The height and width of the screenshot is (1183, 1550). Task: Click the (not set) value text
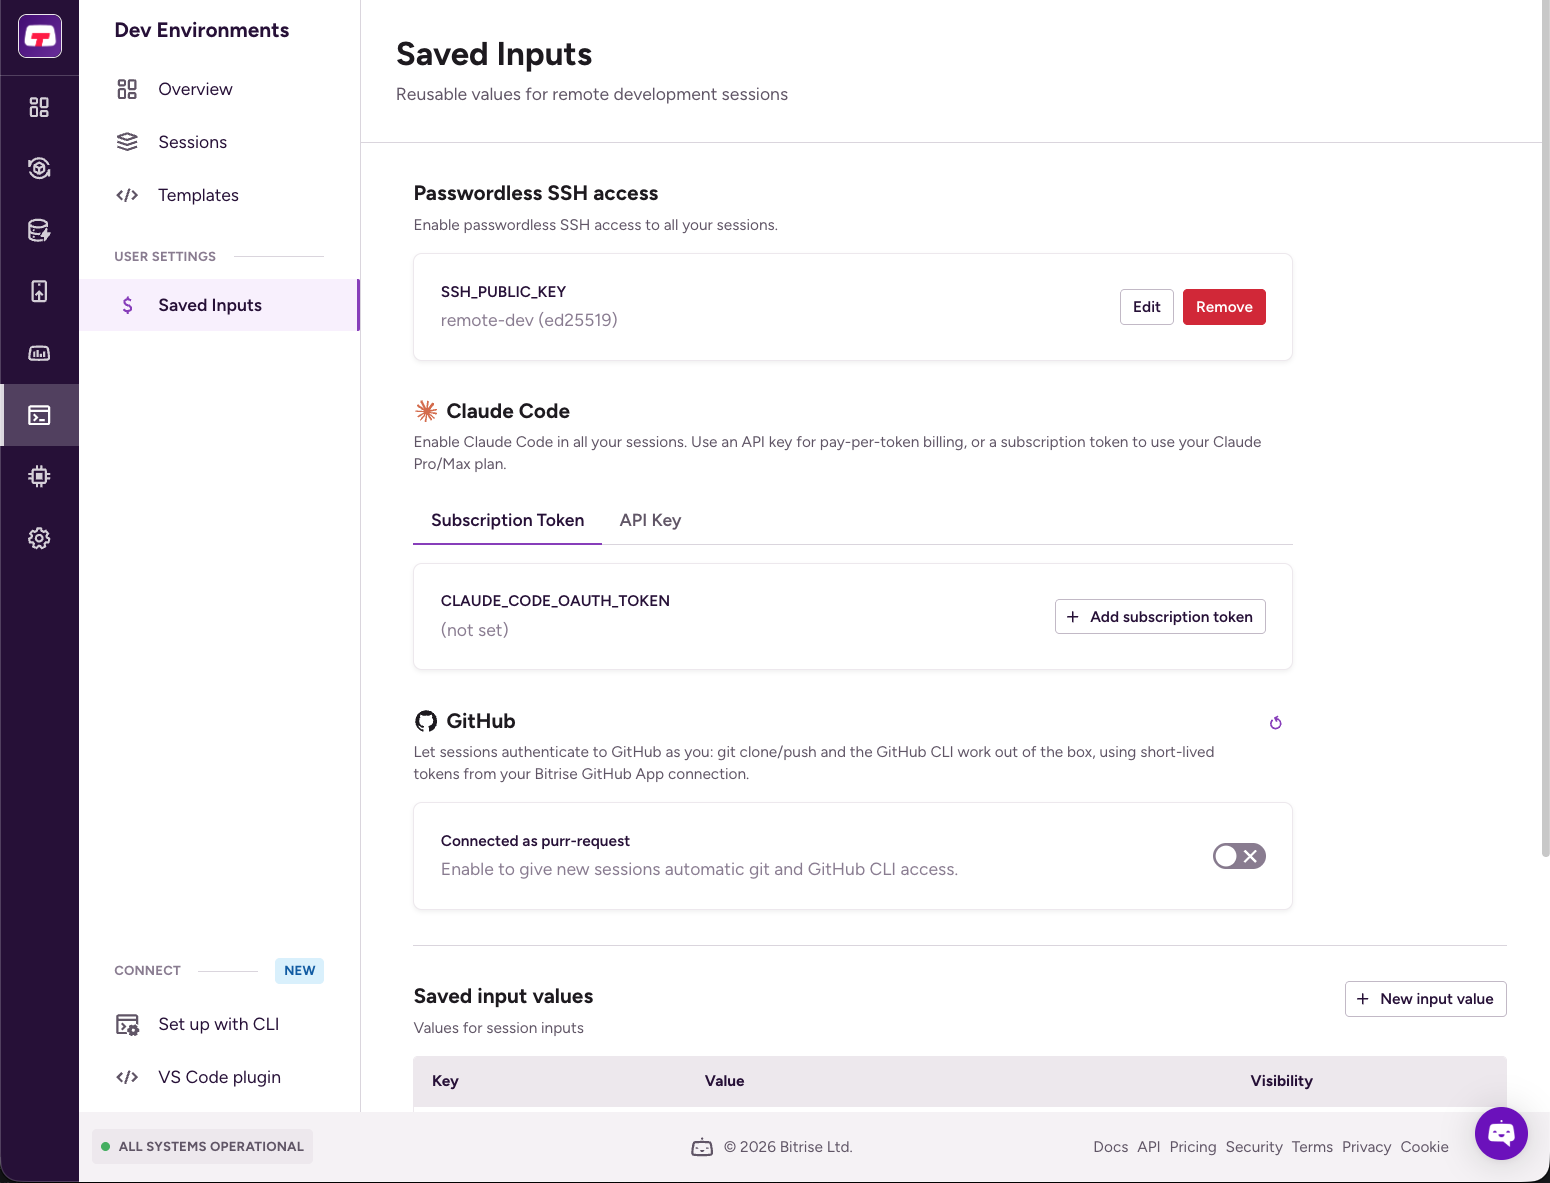pyautogui.click(x=475, y=630)
